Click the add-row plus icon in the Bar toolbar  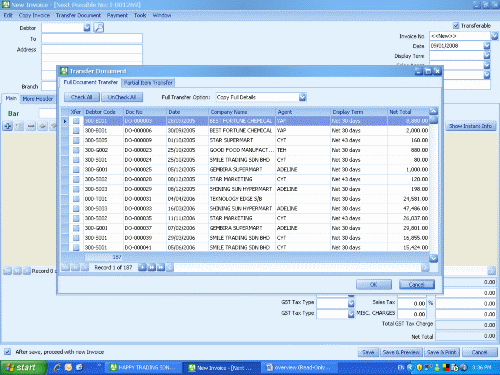[8, 126]
